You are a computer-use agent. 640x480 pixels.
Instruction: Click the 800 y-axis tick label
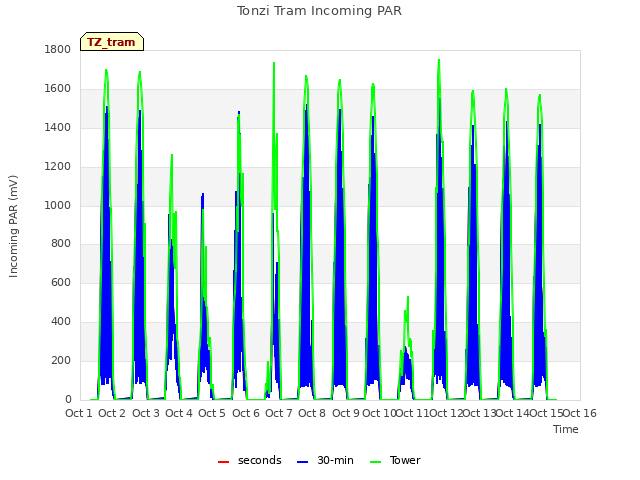click(61, 244)
